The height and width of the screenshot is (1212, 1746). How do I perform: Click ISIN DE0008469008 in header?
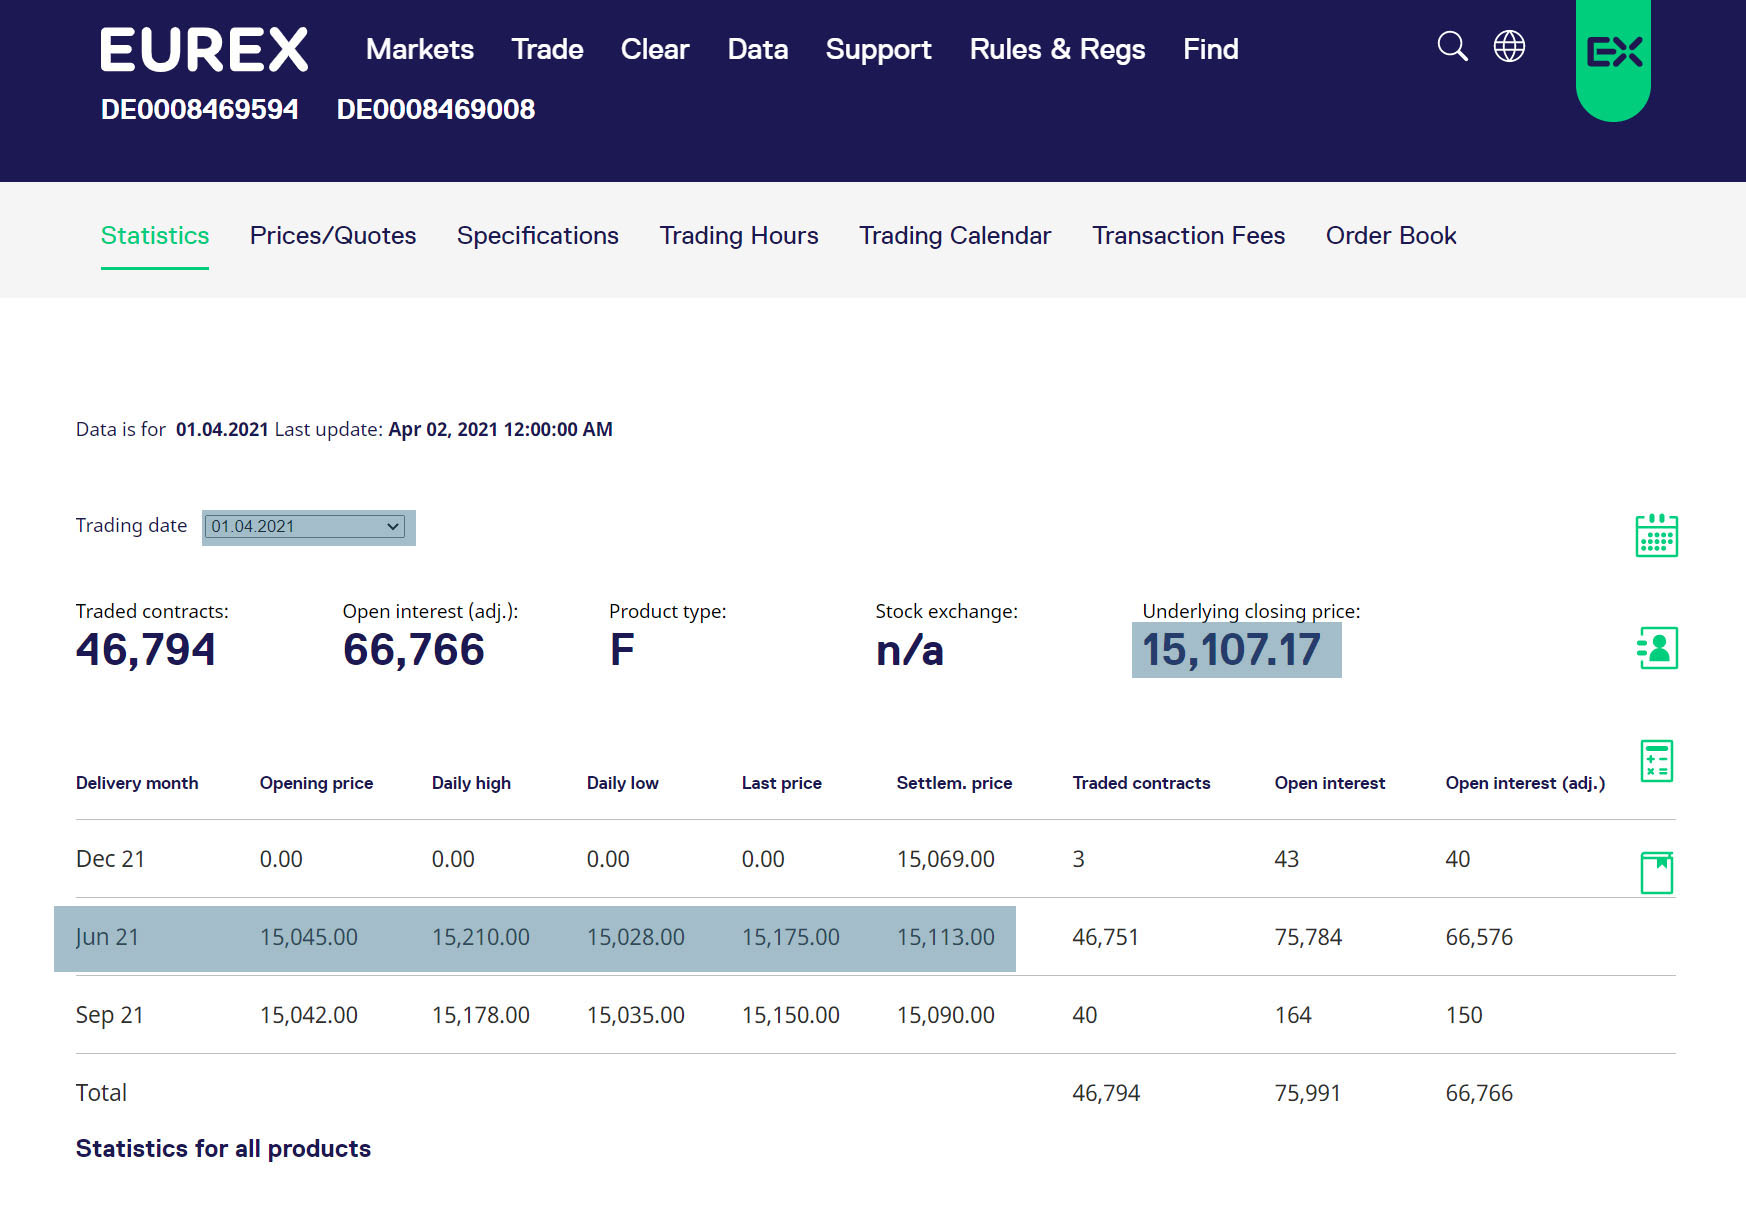click(x=435, y=110)
